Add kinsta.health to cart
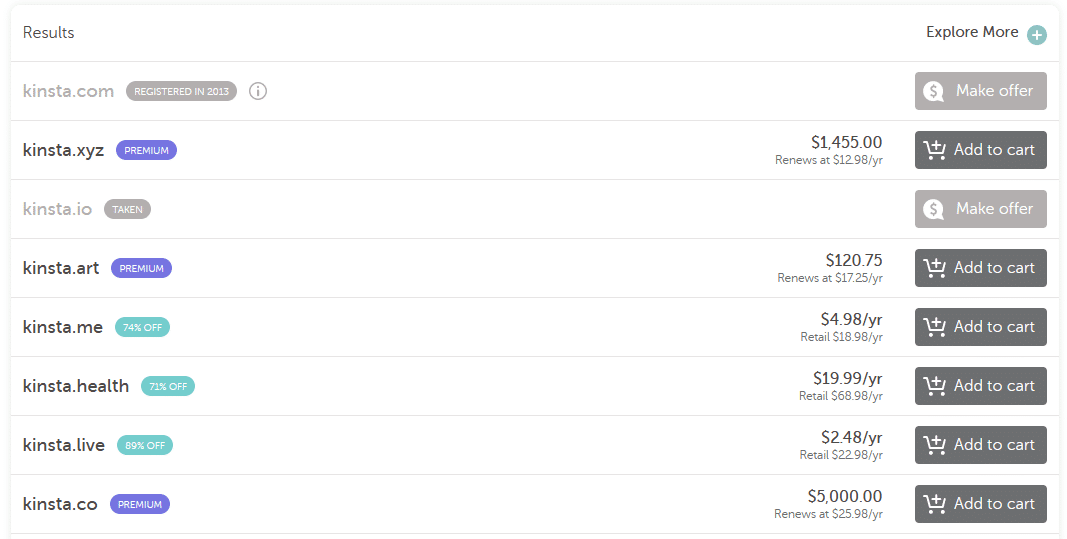This screenshot has height=539, width=1067. click(980, 386)
